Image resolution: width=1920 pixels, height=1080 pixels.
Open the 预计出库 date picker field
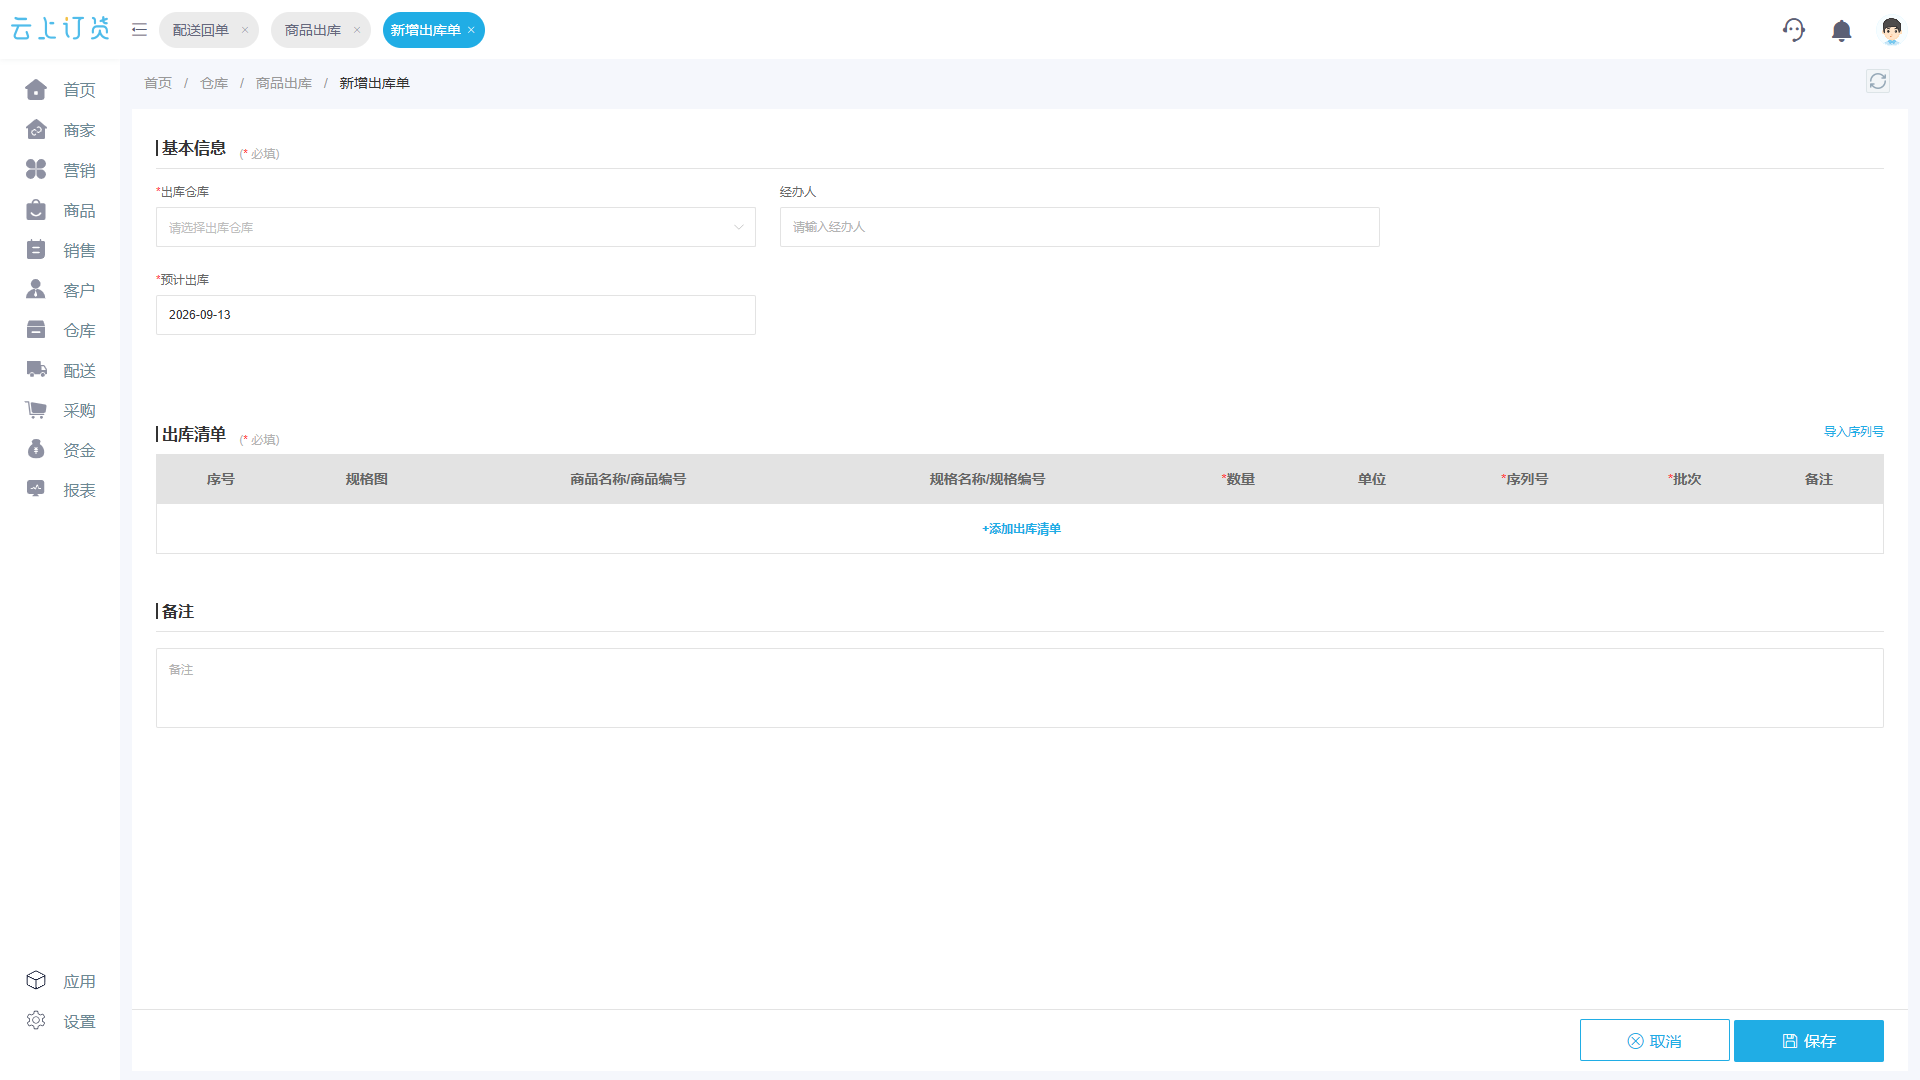point(456,315)
